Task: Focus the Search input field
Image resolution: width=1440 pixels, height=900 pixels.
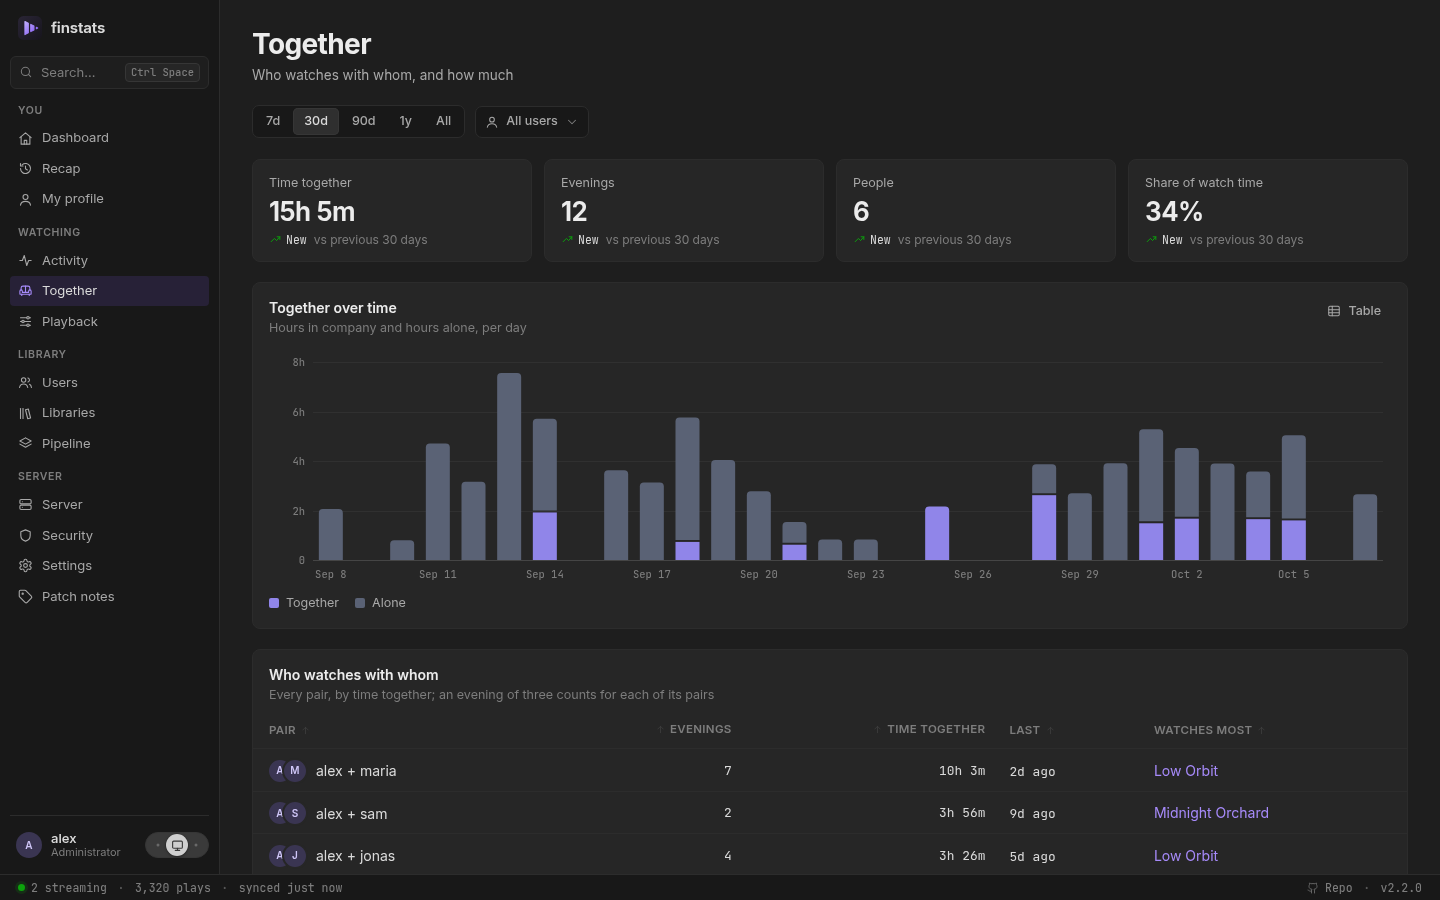Action: 110,73
